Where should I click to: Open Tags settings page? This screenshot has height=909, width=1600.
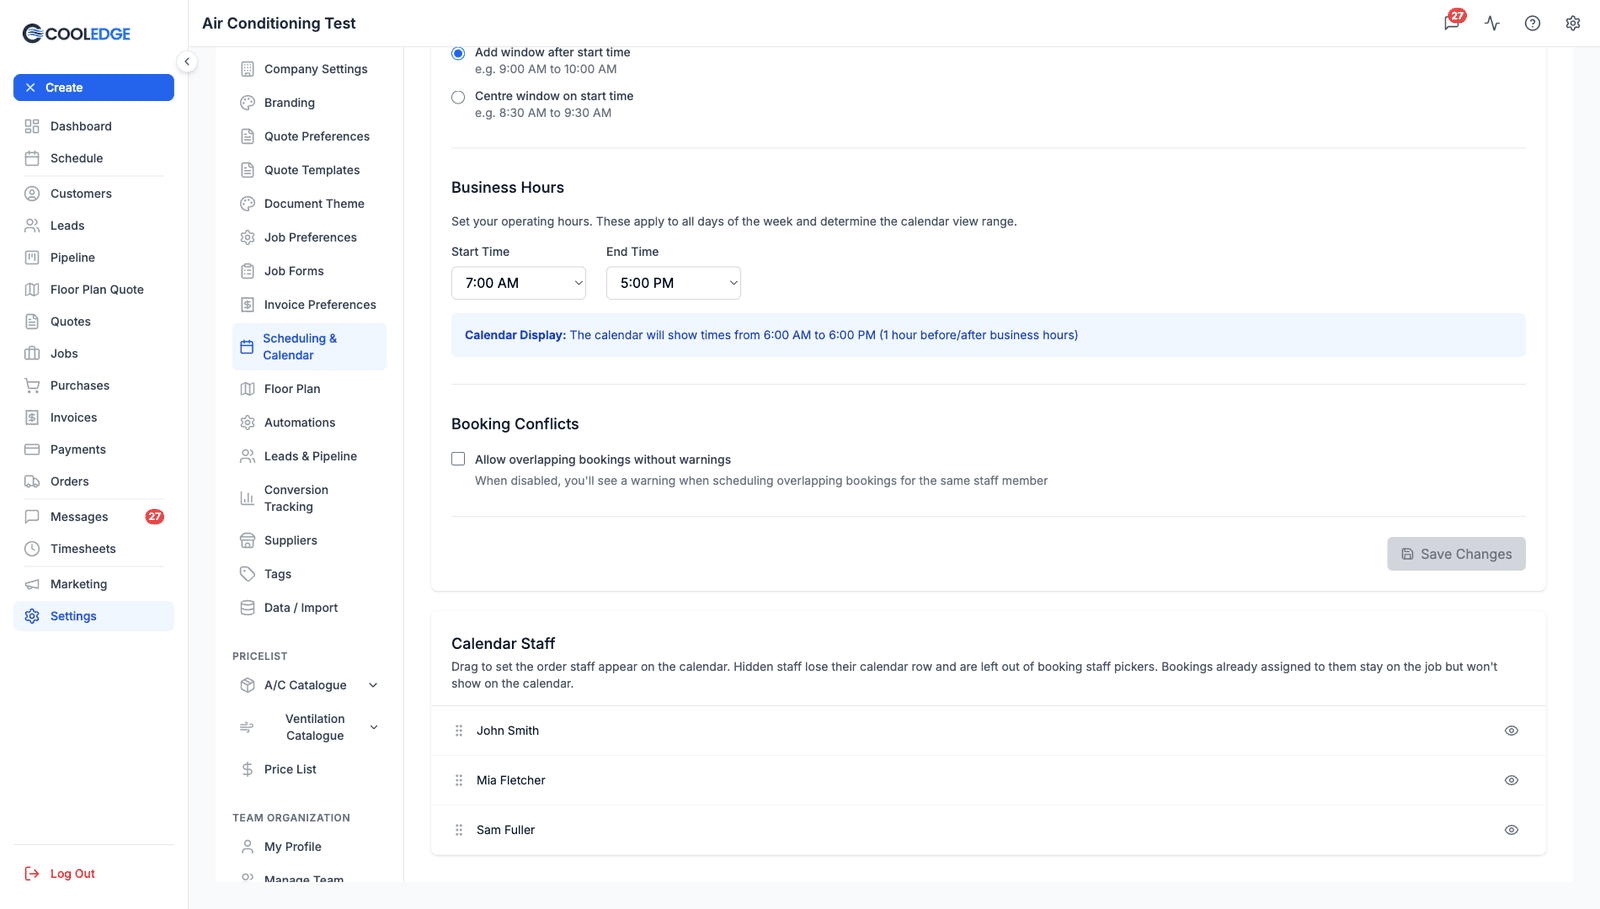pyautogui.click(x=309, y=574)
